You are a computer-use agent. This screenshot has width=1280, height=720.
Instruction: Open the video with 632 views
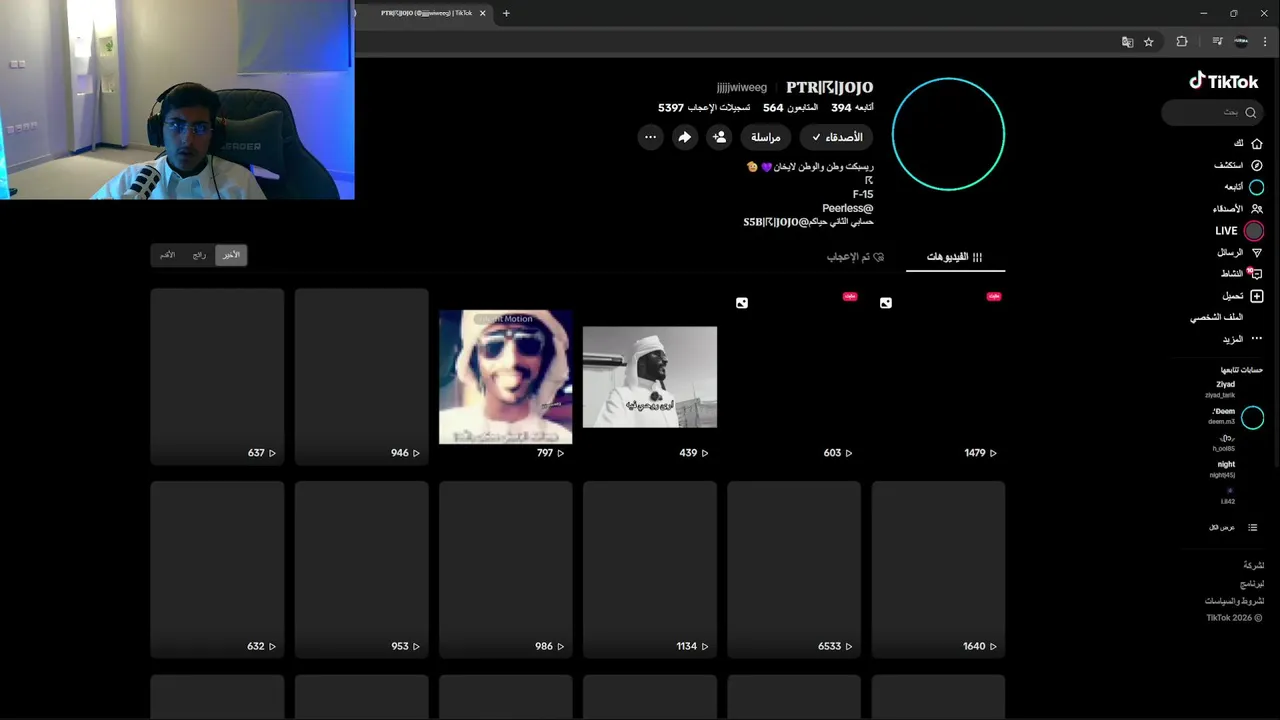(x=217, y=570)
